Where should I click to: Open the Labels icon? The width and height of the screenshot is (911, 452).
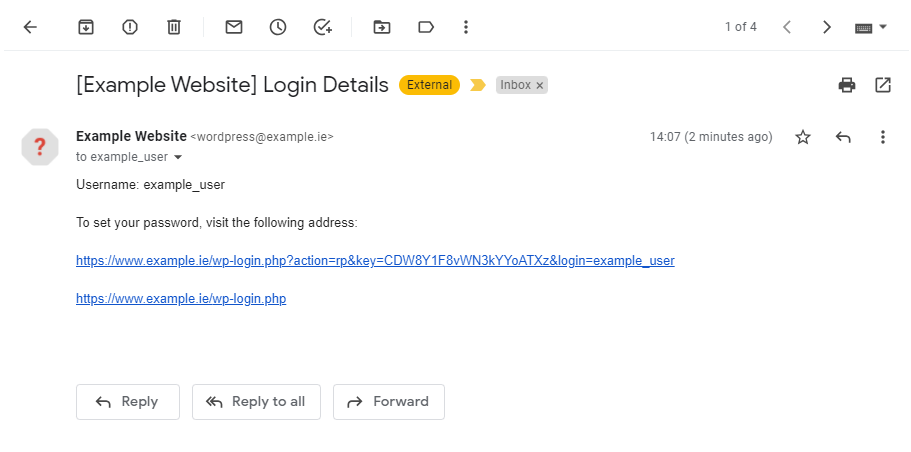tap(426, 27)
